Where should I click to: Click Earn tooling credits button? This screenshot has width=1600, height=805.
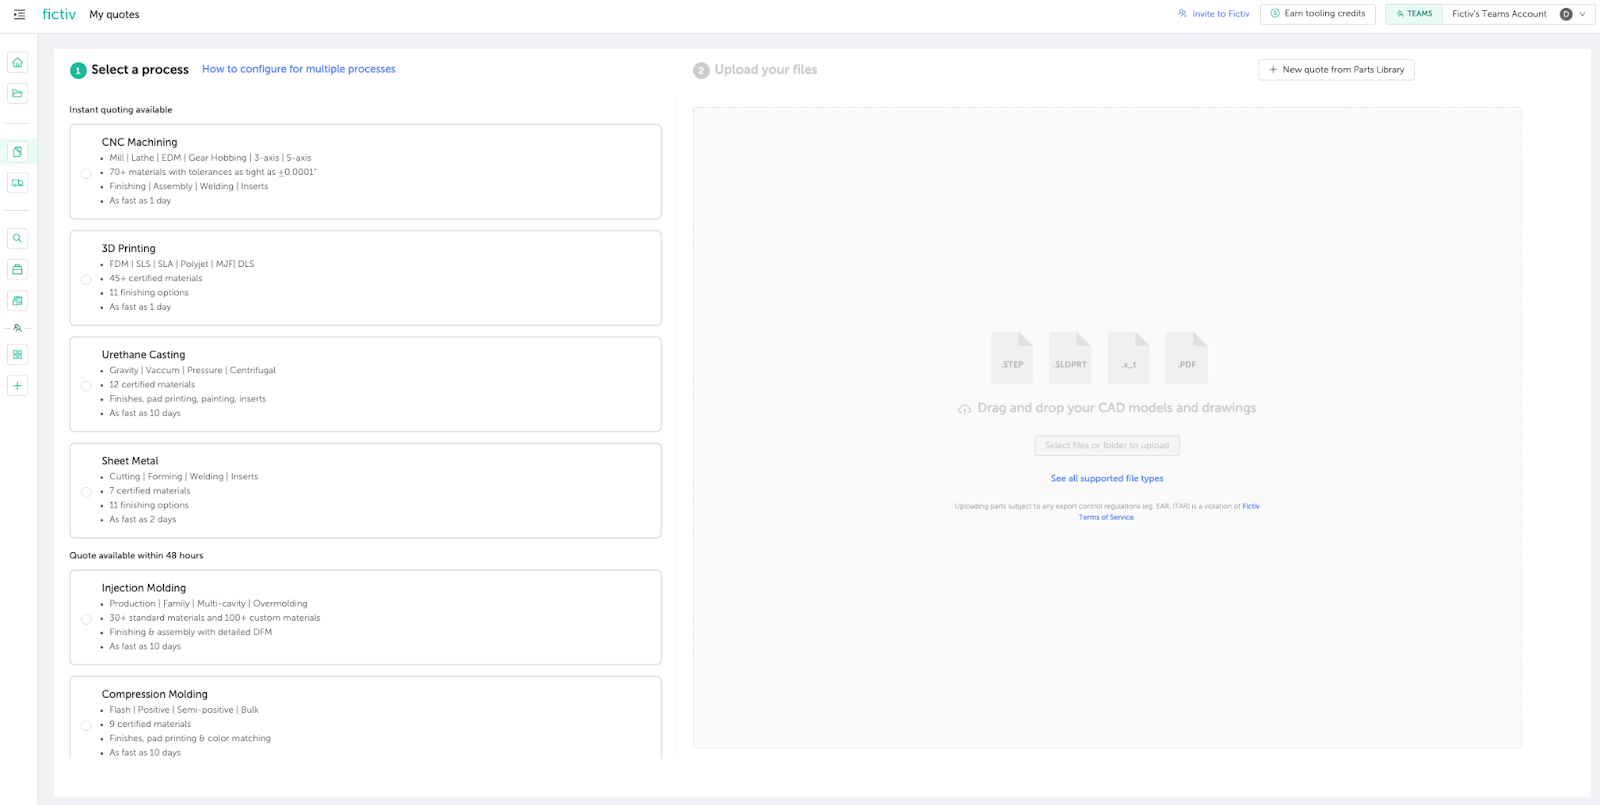click(x=1317, y=14)
